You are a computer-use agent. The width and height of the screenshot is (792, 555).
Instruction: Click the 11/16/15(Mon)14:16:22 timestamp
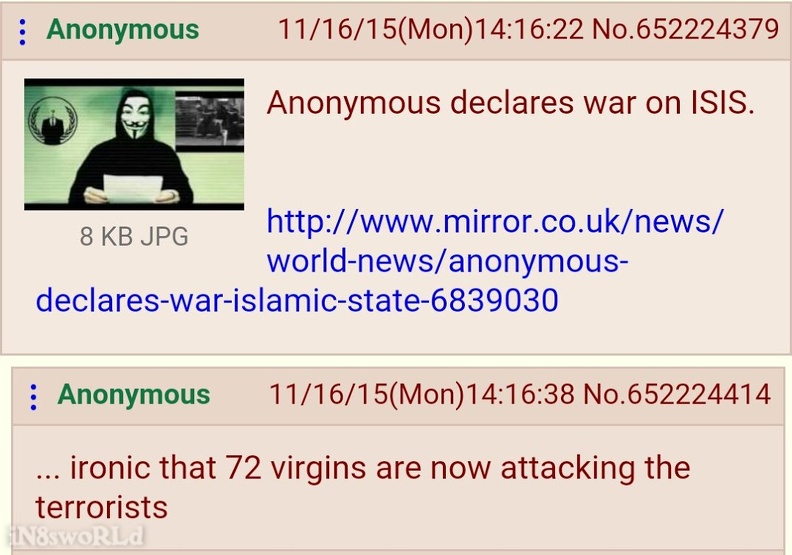point(431,29)
